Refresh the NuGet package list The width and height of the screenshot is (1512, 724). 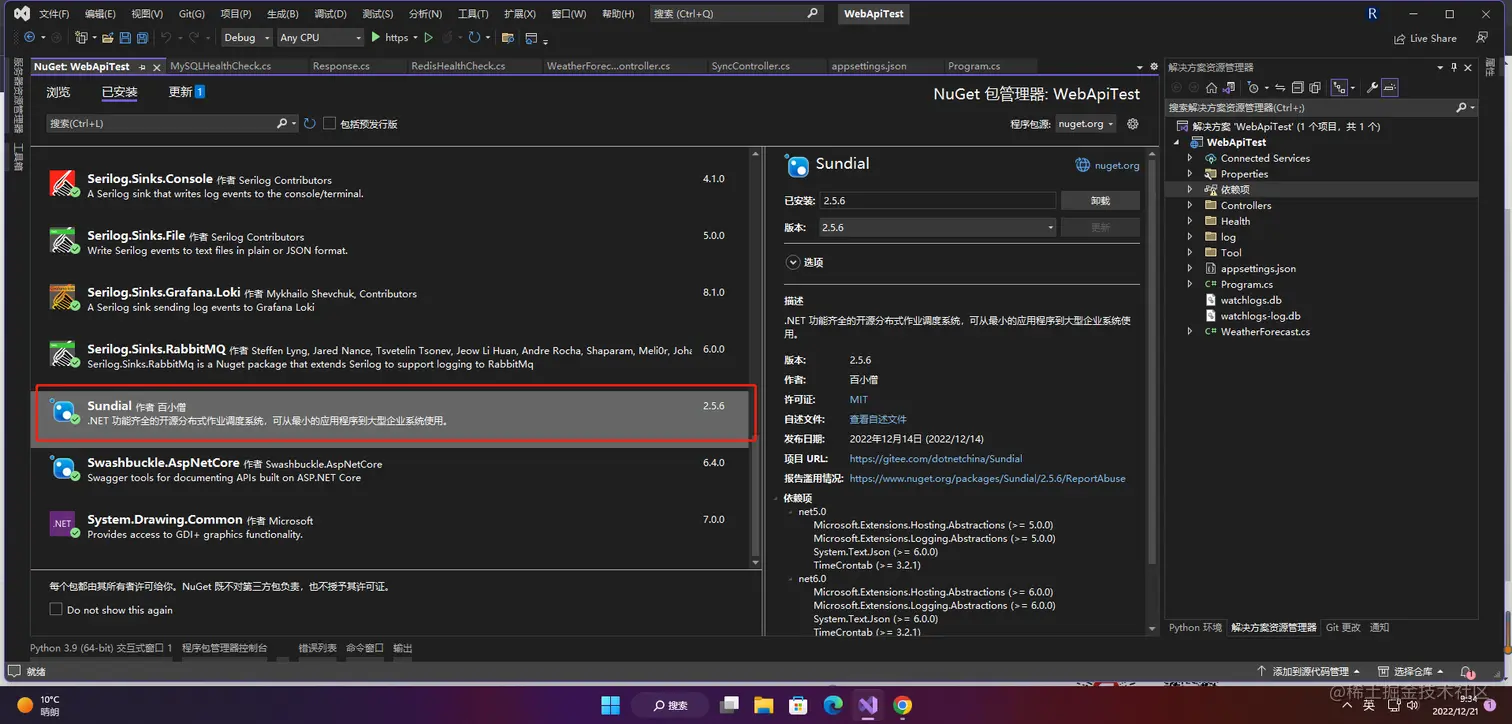click(x=310, y=124)
